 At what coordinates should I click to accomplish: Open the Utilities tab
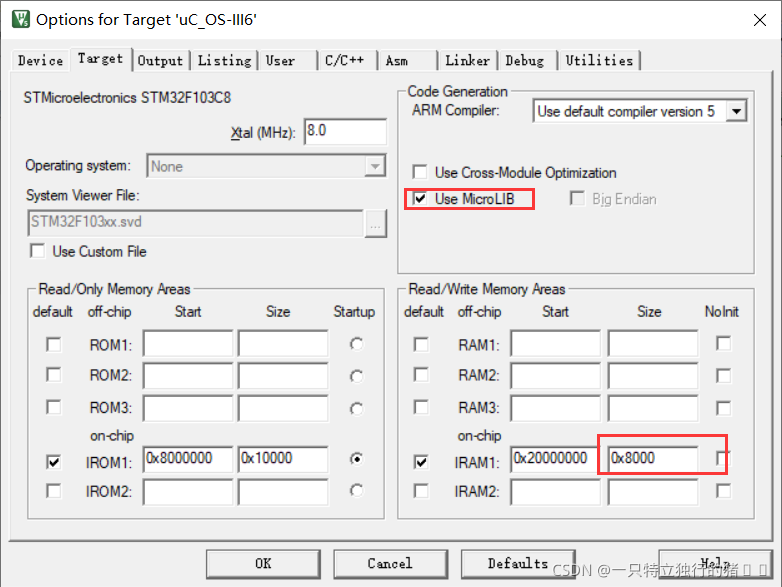599,61
